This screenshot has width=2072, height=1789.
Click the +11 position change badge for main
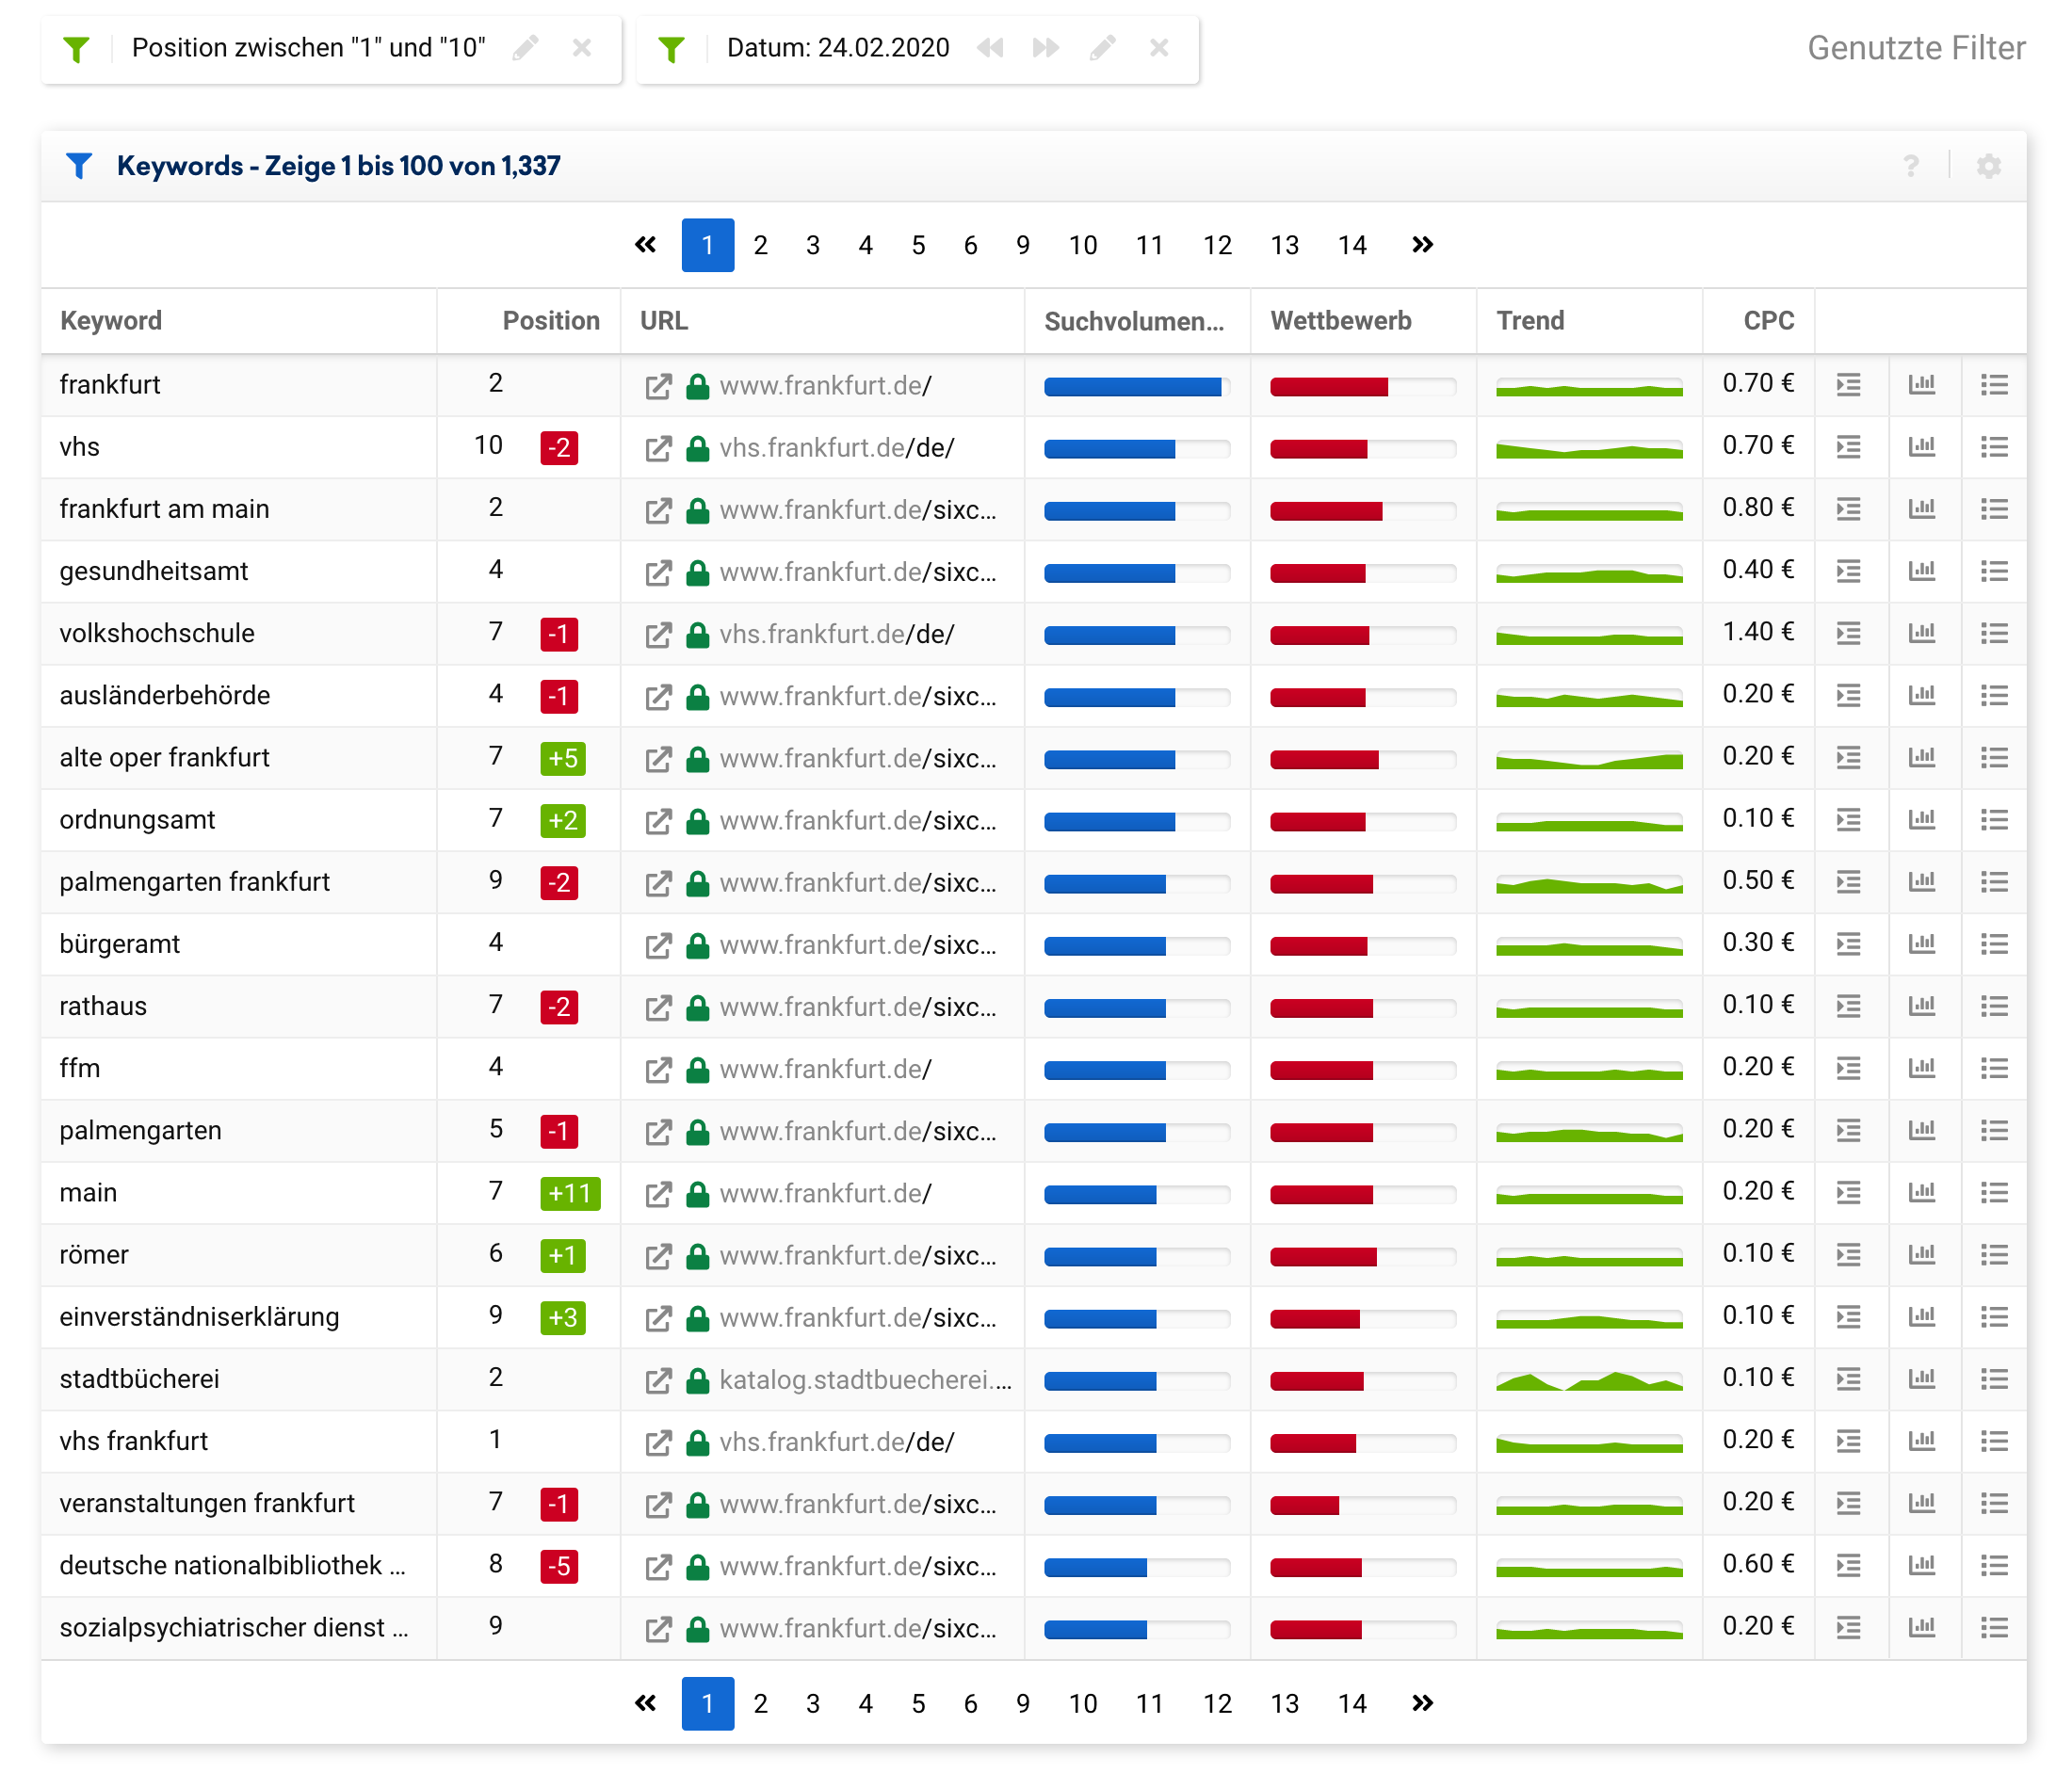570,1193
